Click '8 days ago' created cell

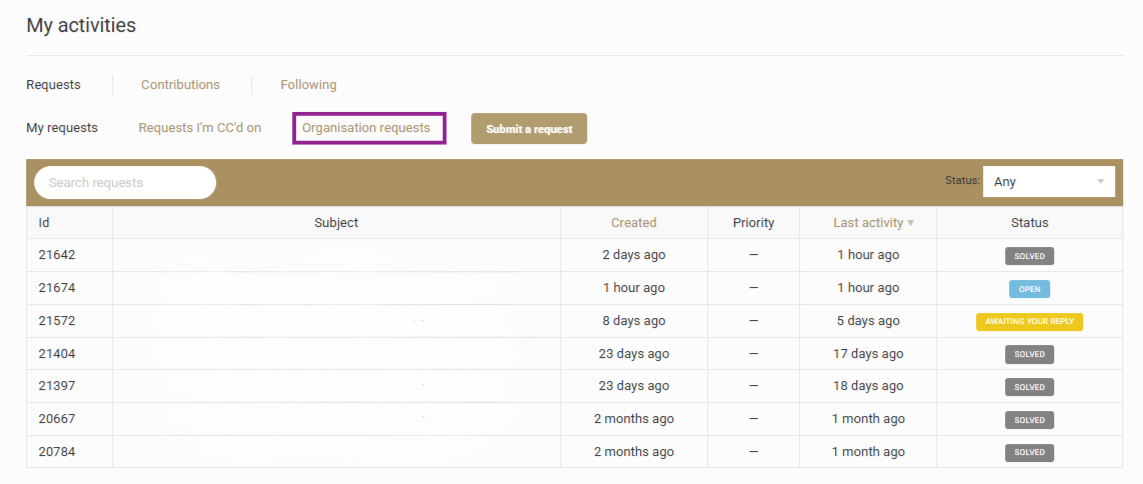coord(633,321)
